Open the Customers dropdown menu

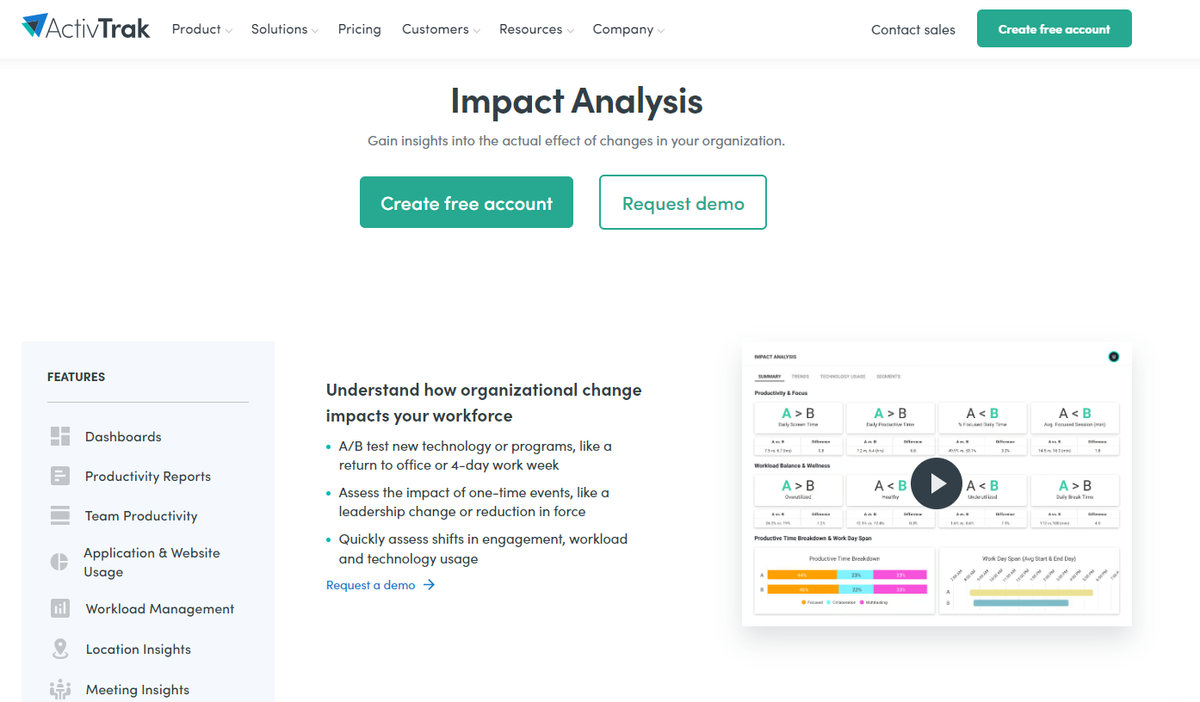[440, 30]
